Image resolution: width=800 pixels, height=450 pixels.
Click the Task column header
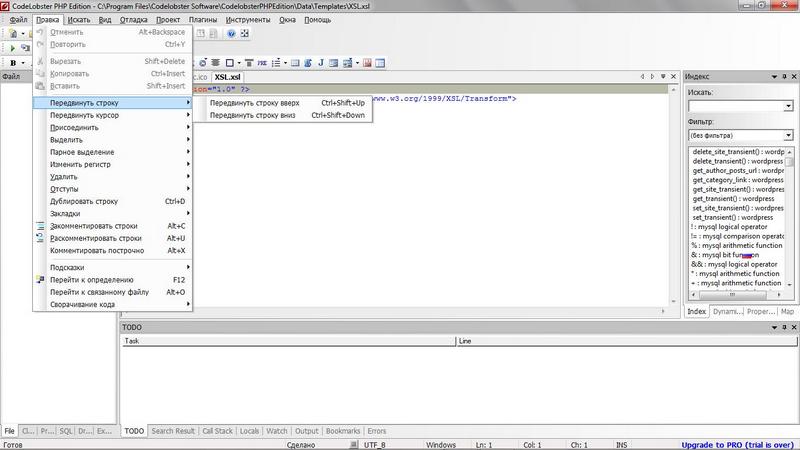click(288, 341)
